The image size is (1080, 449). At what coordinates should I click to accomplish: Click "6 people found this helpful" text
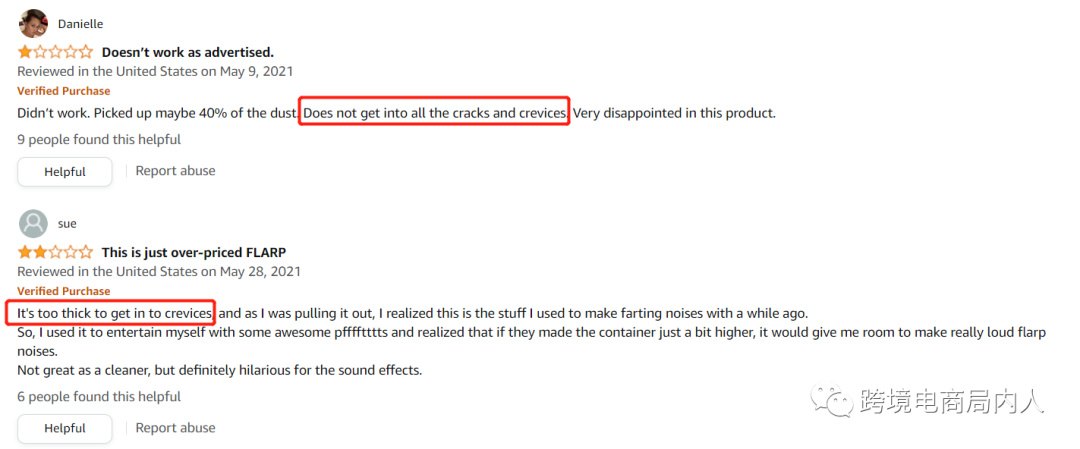coord(99,396)
